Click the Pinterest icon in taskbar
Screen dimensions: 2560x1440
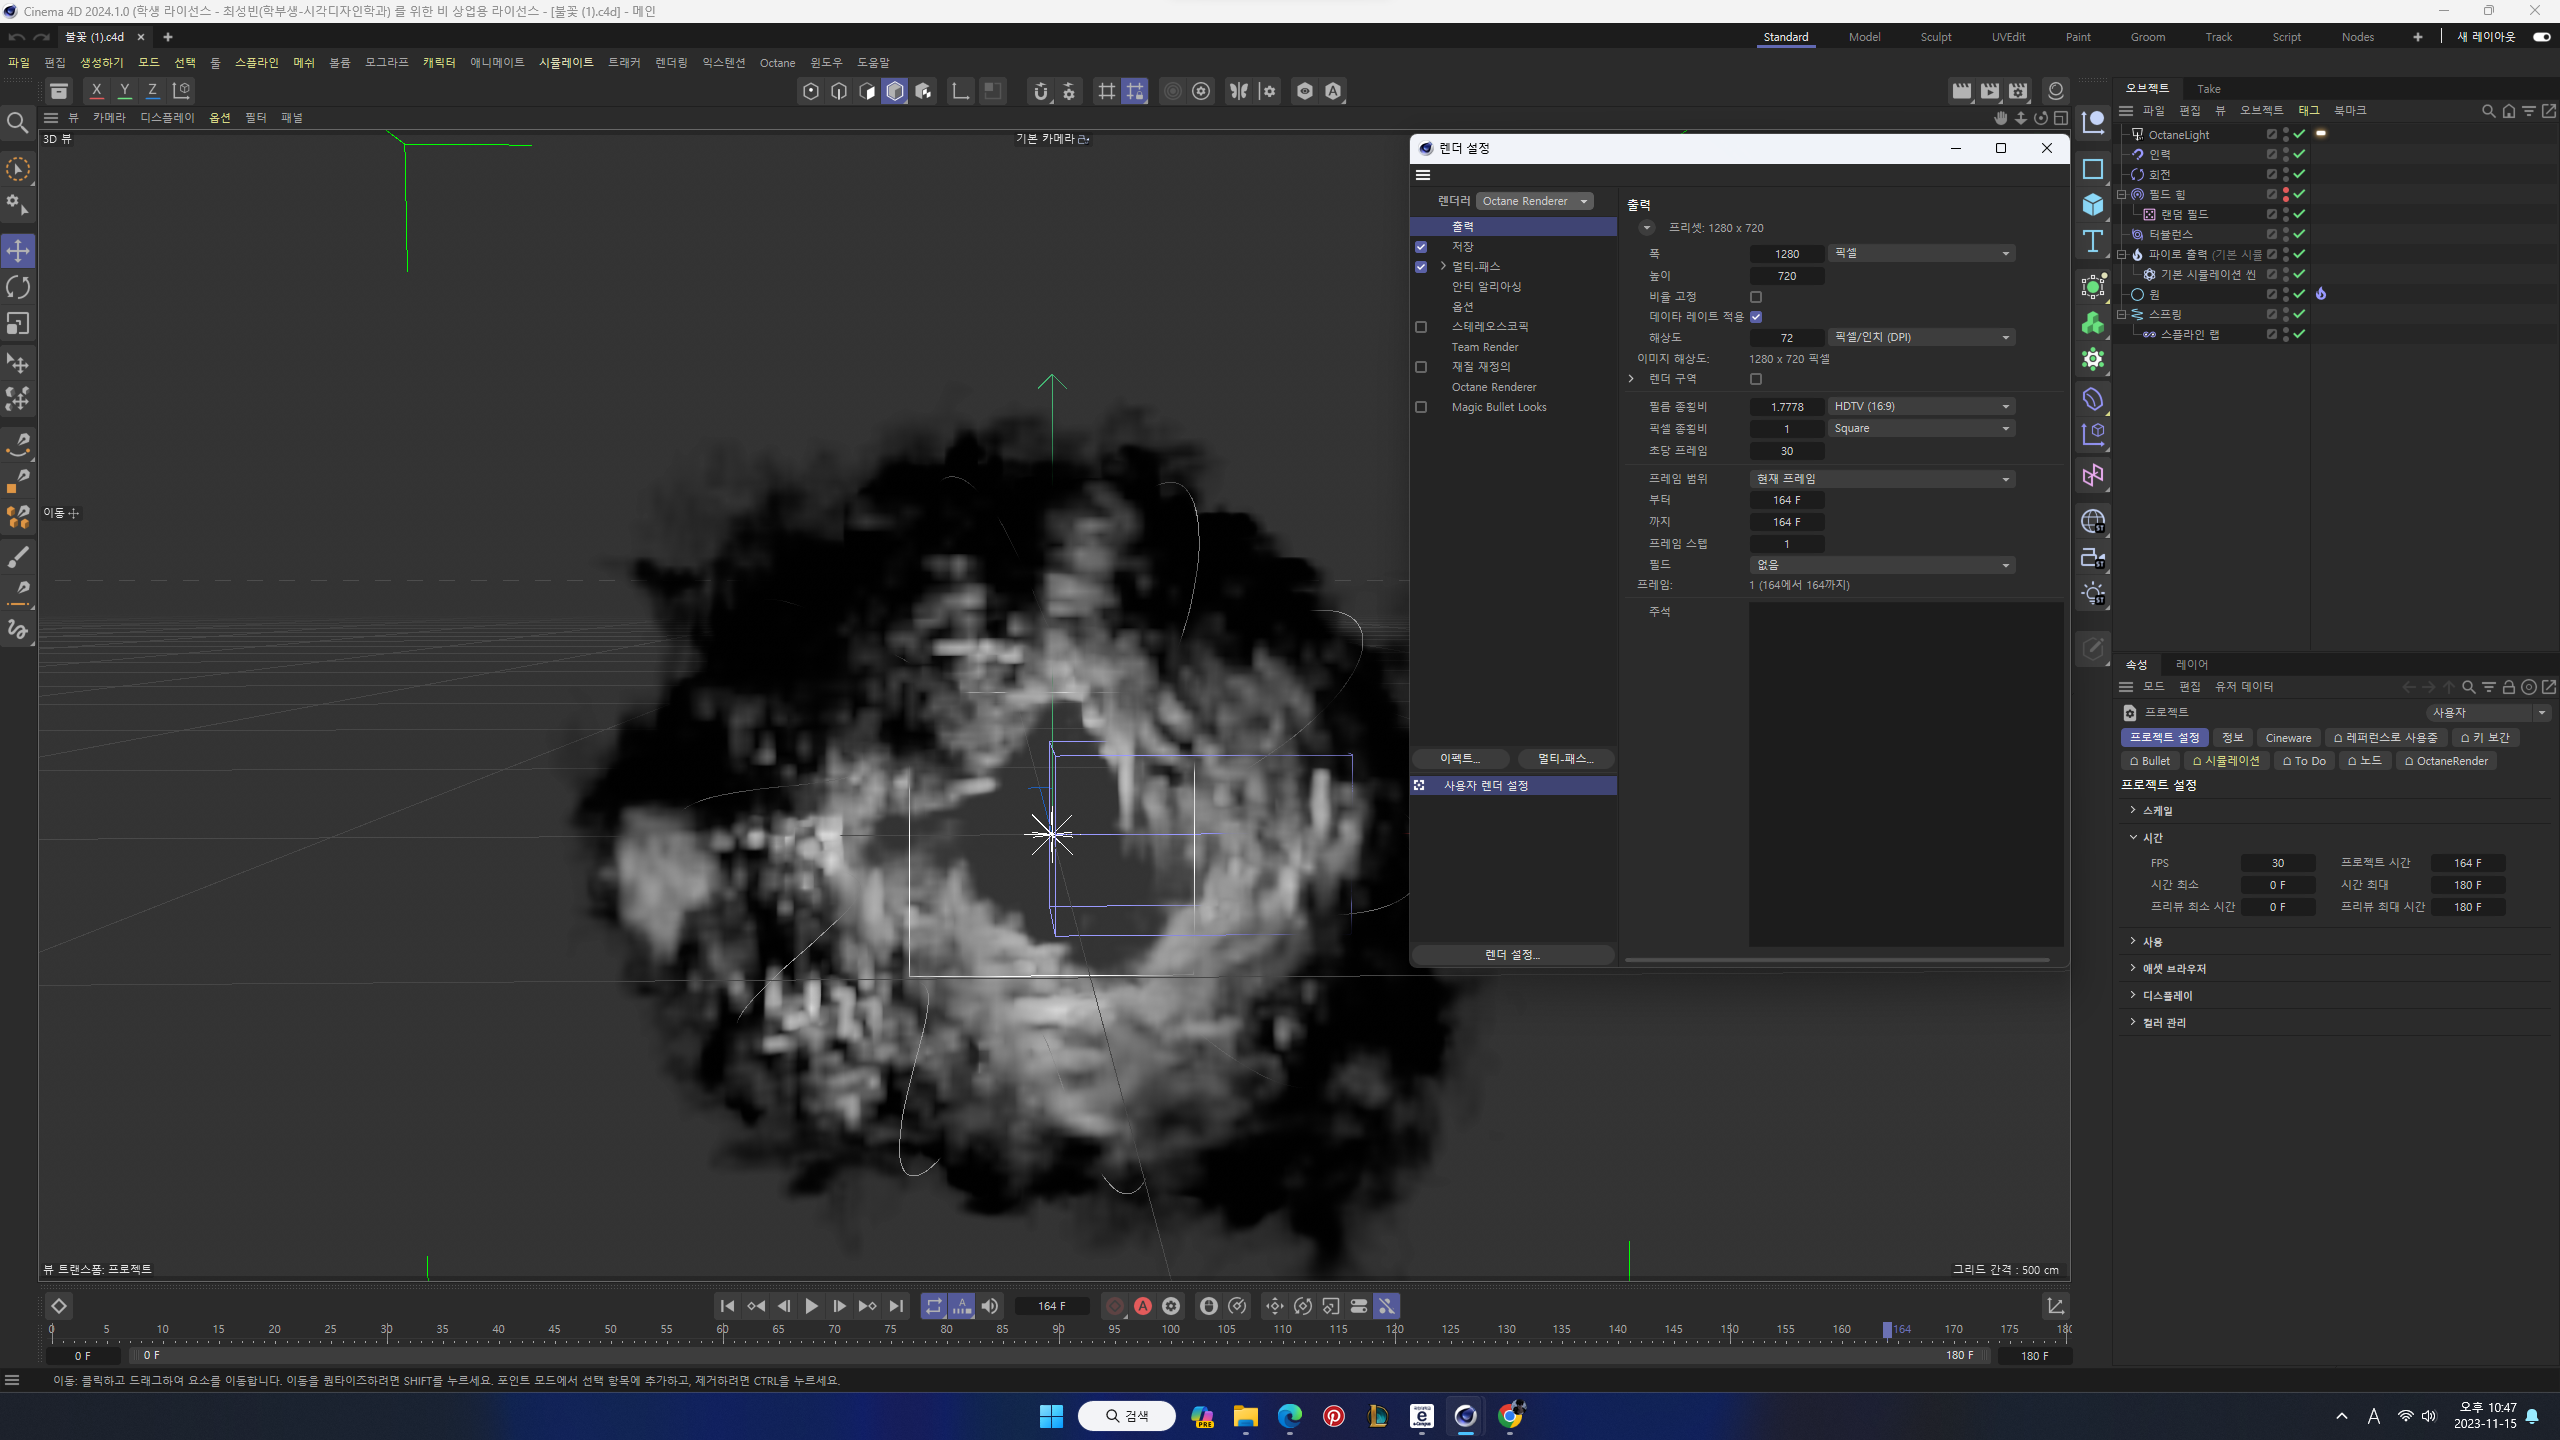pos(1333,1416)
